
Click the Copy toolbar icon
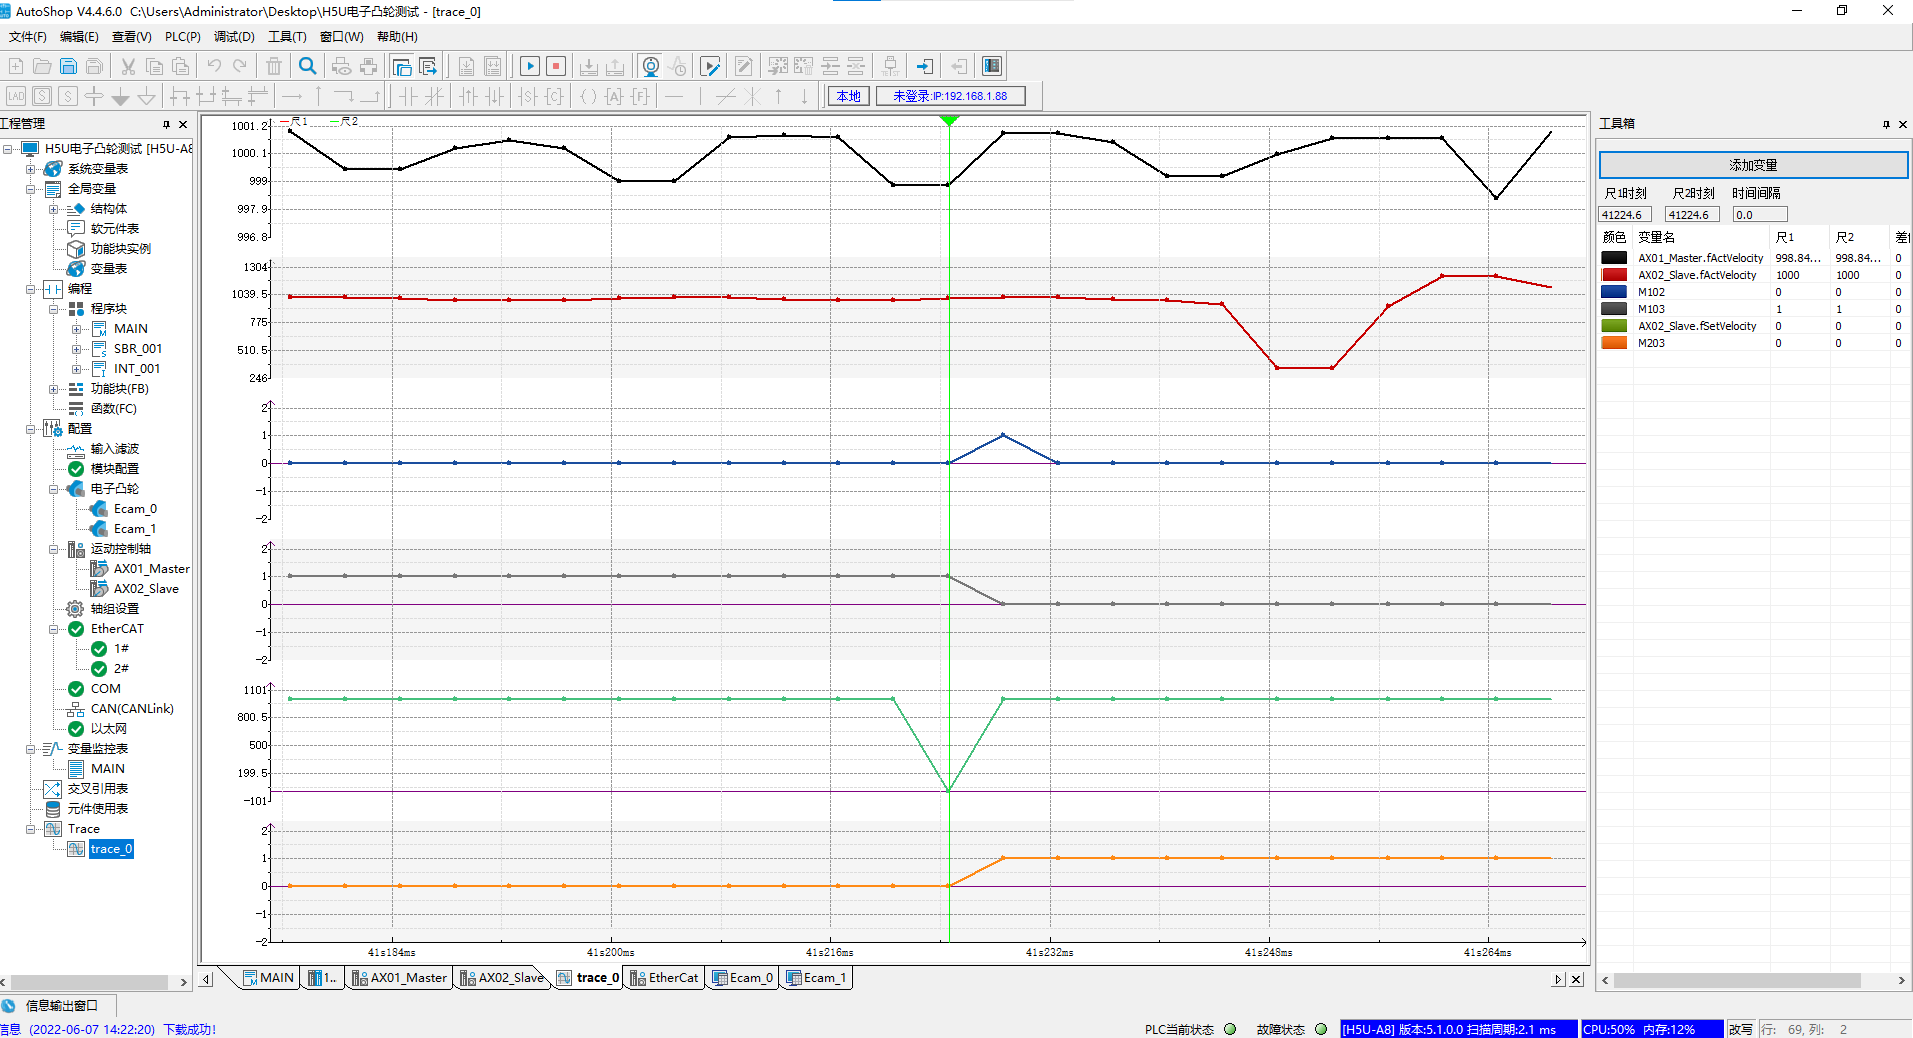pyautogui.click(x=154, y=66)
